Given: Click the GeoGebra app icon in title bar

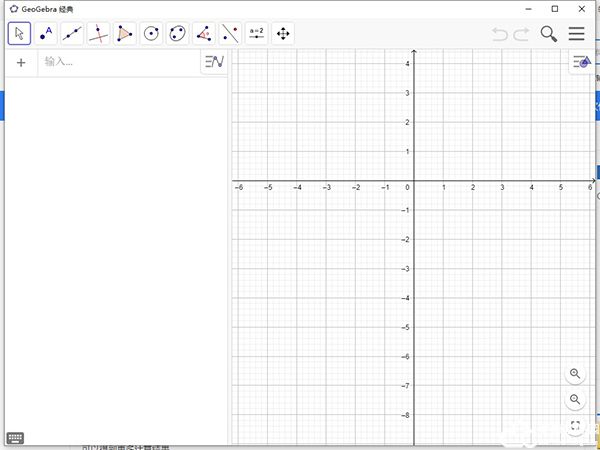Looking at the screenshot, I should coord(14,9).
